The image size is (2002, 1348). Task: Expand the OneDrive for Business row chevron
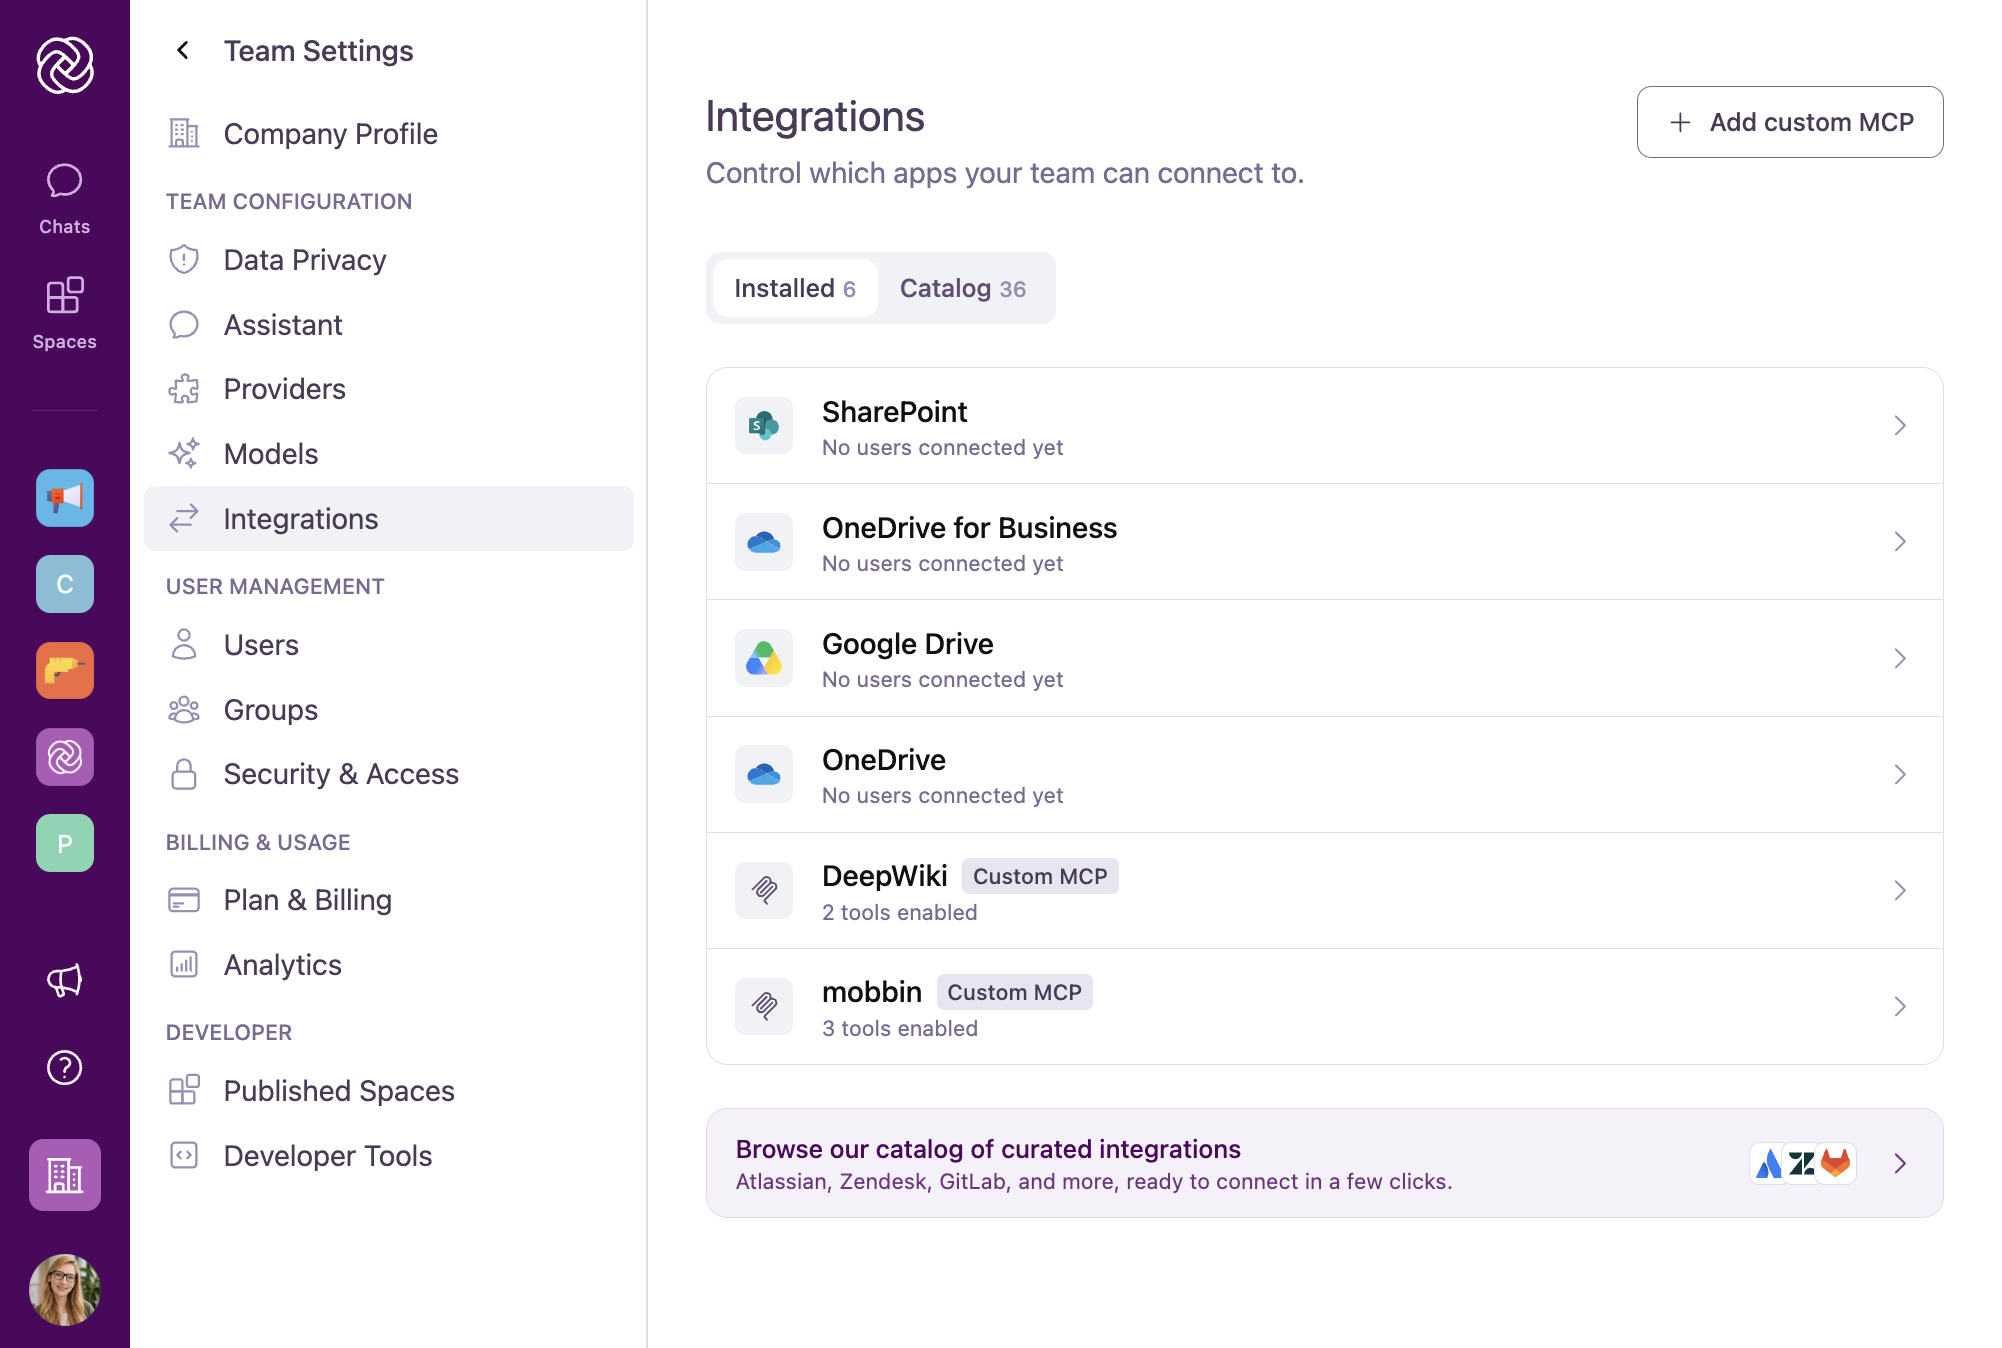pyautogui.click(x=1900, y=542)
